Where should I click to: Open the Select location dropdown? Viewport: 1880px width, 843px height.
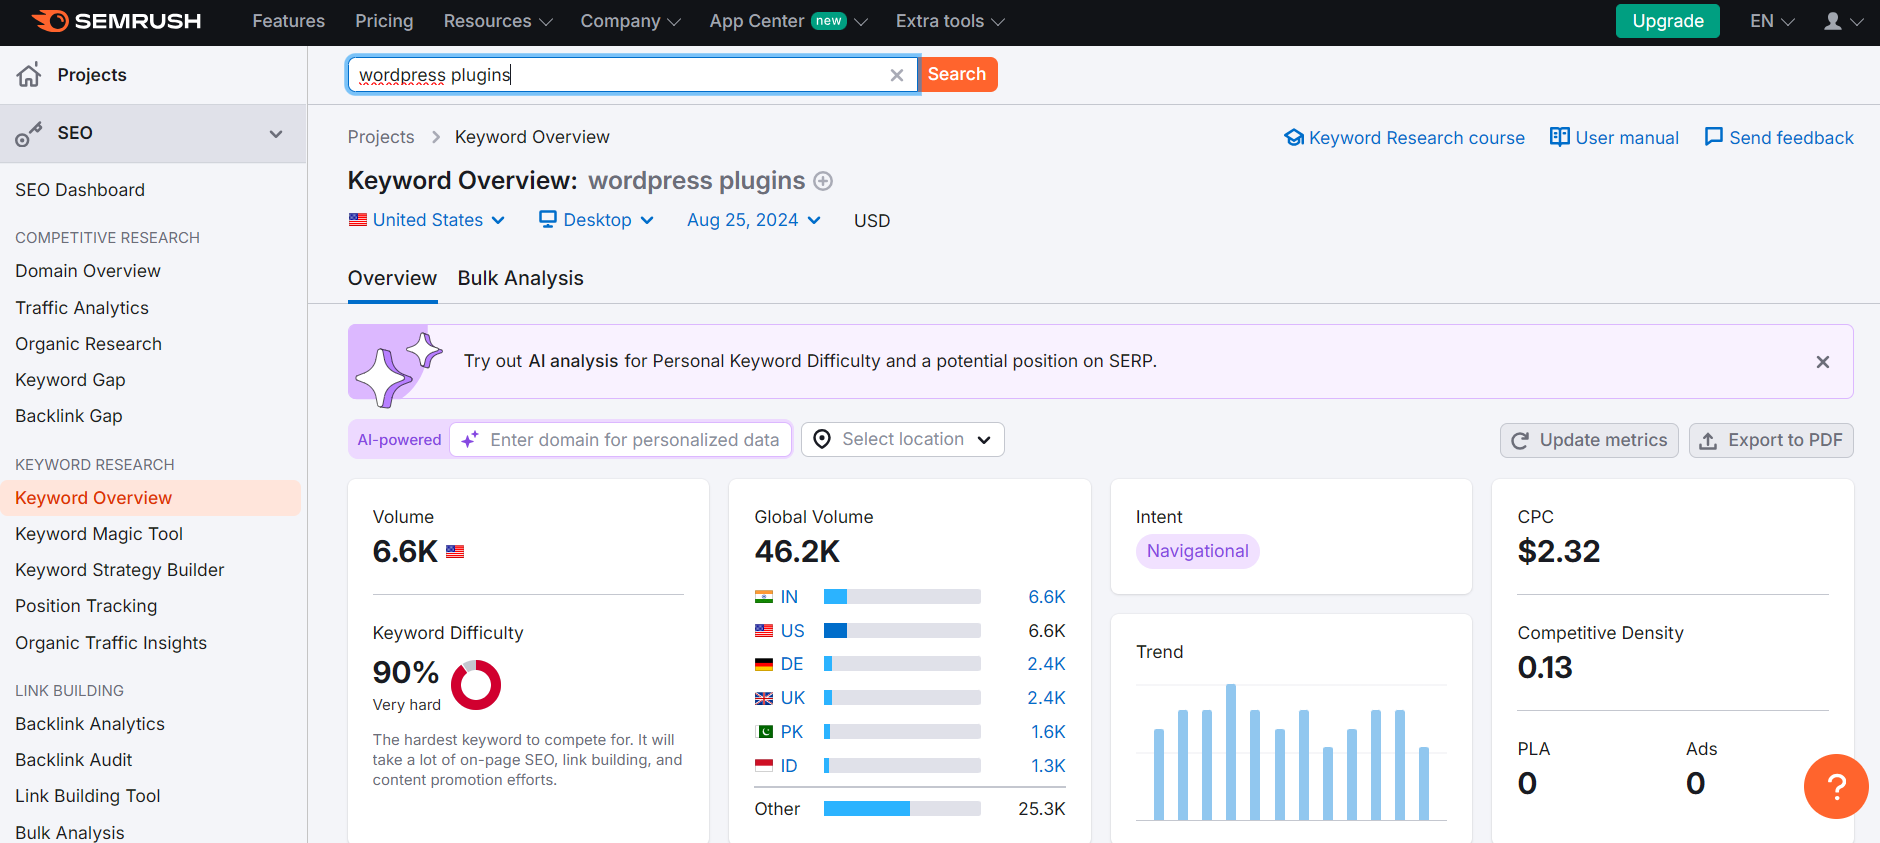pyautogui.click(x=903, y=439)
